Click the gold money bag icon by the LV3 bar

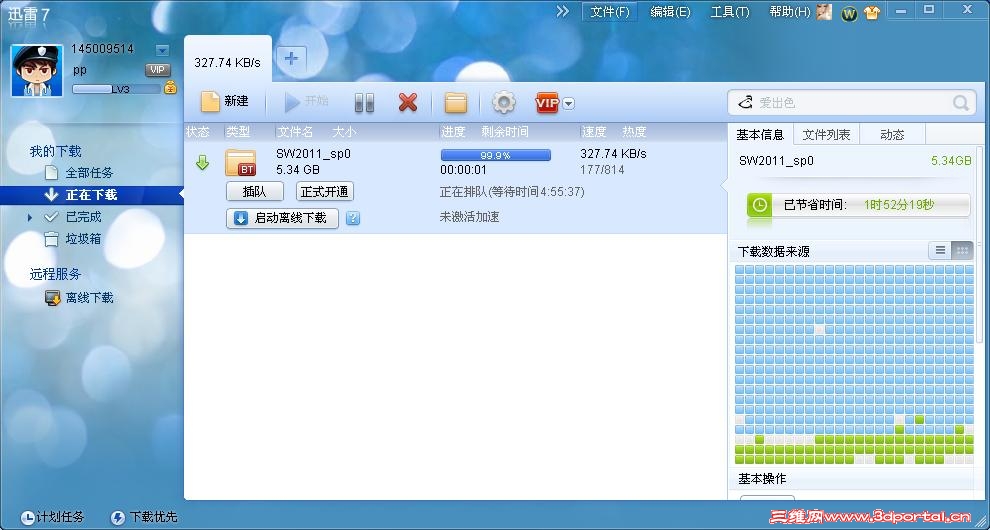pyautogui.click(x=170, y=88)
